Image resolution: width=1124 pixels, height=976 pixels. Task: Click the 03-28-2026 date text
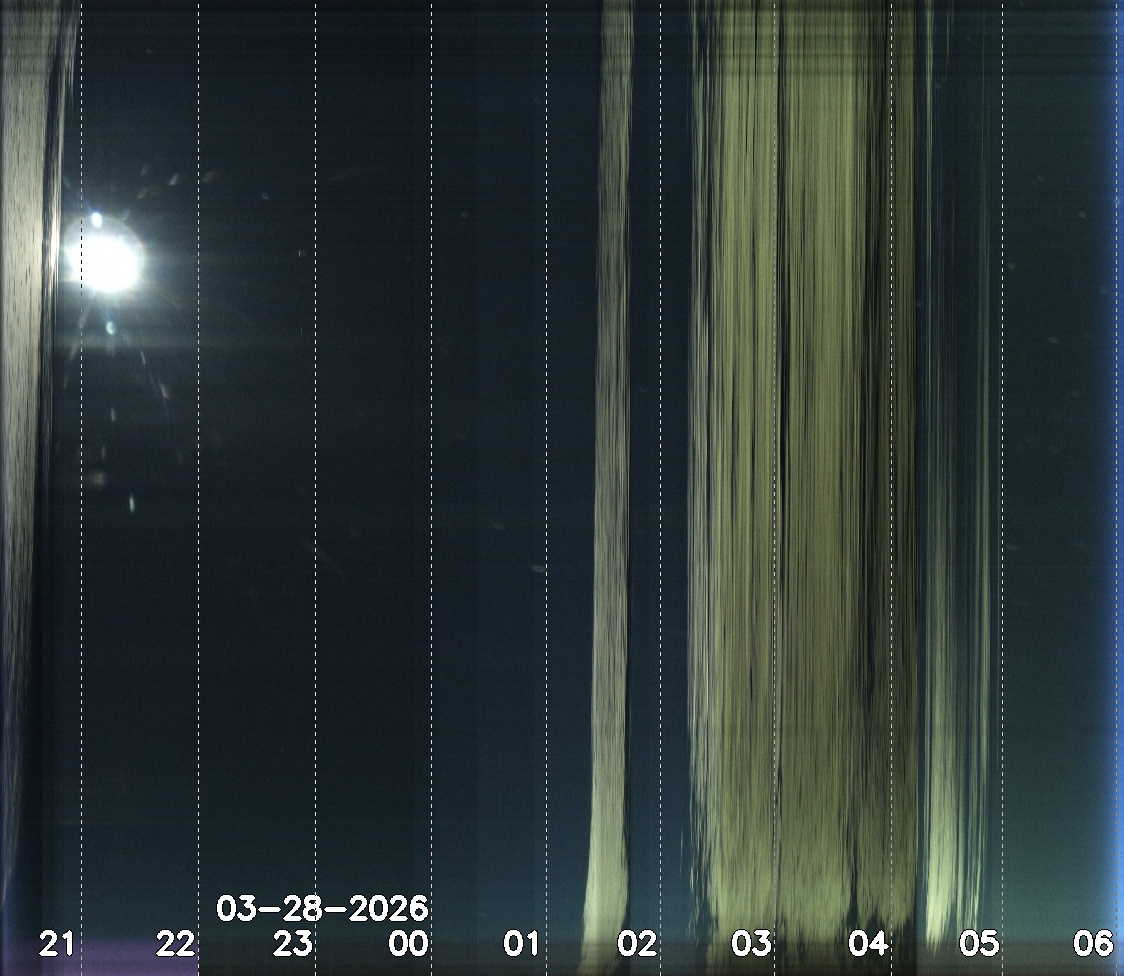322,909
